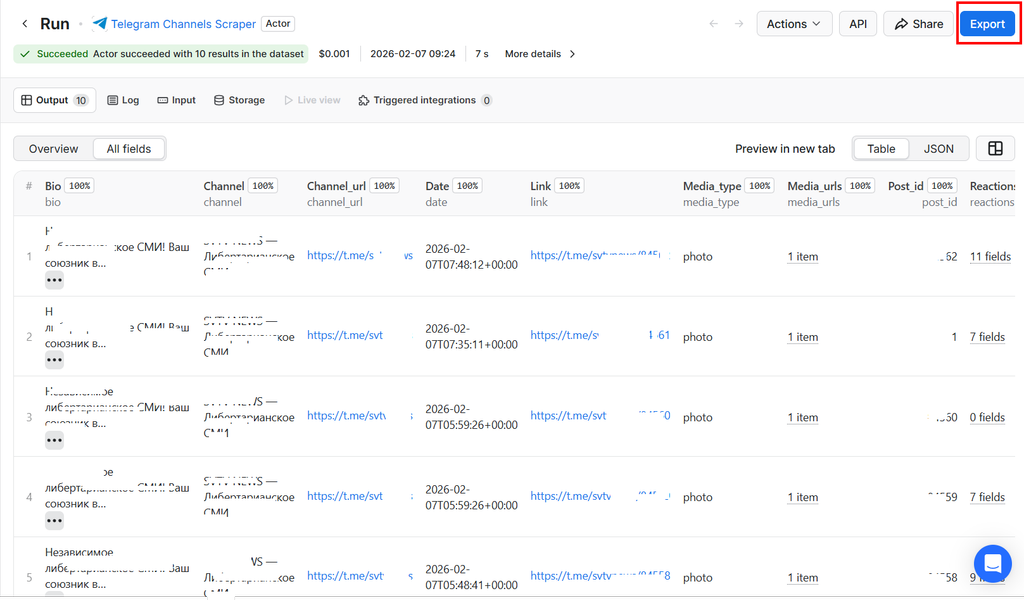Click the run timestamp 2026-02-07 09:24
Screen dimensions: 1024x600
413,54
